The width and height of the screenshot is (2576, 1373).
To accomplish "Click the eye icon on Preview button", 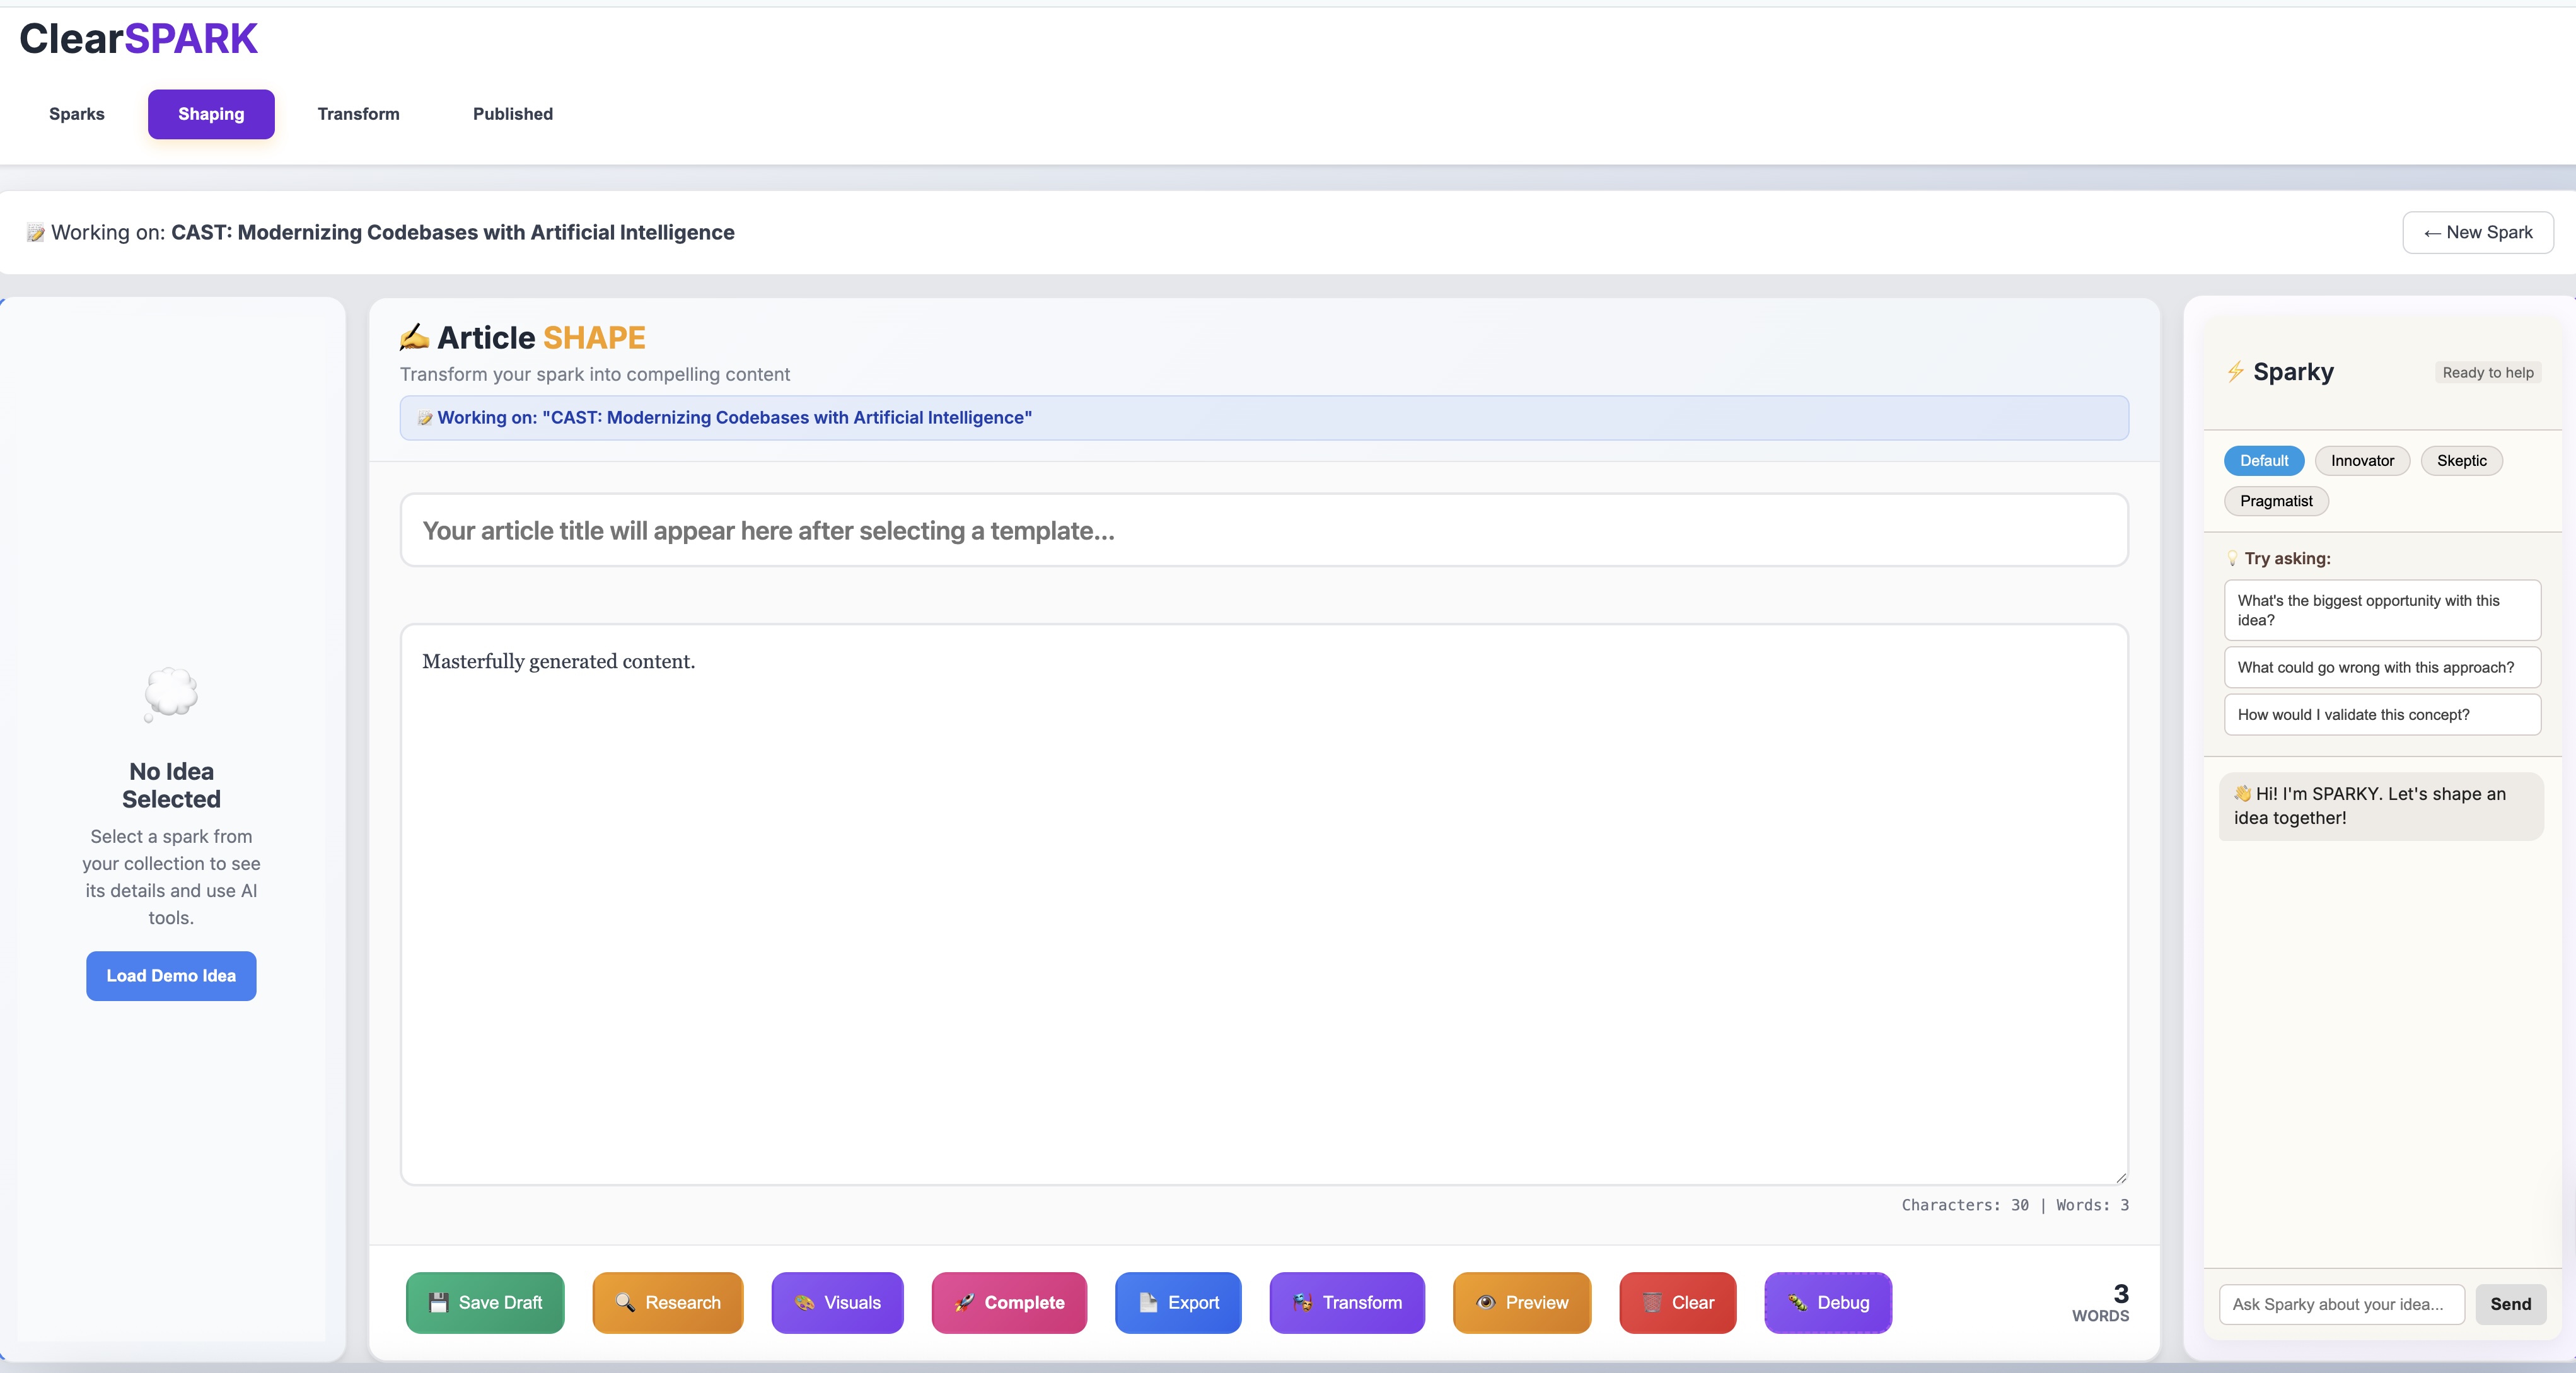I will coord(1486,1302).
